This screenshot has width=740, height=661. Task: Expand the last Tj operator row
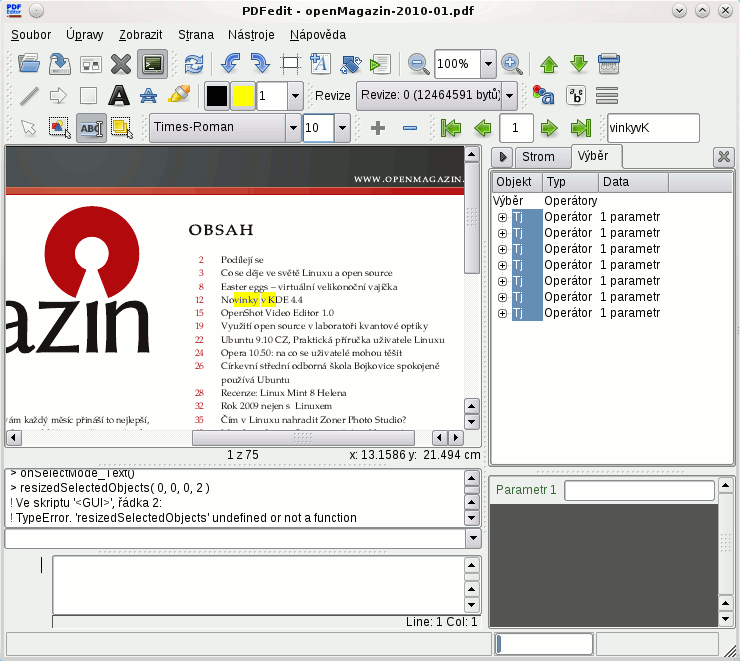click(502, 313)
